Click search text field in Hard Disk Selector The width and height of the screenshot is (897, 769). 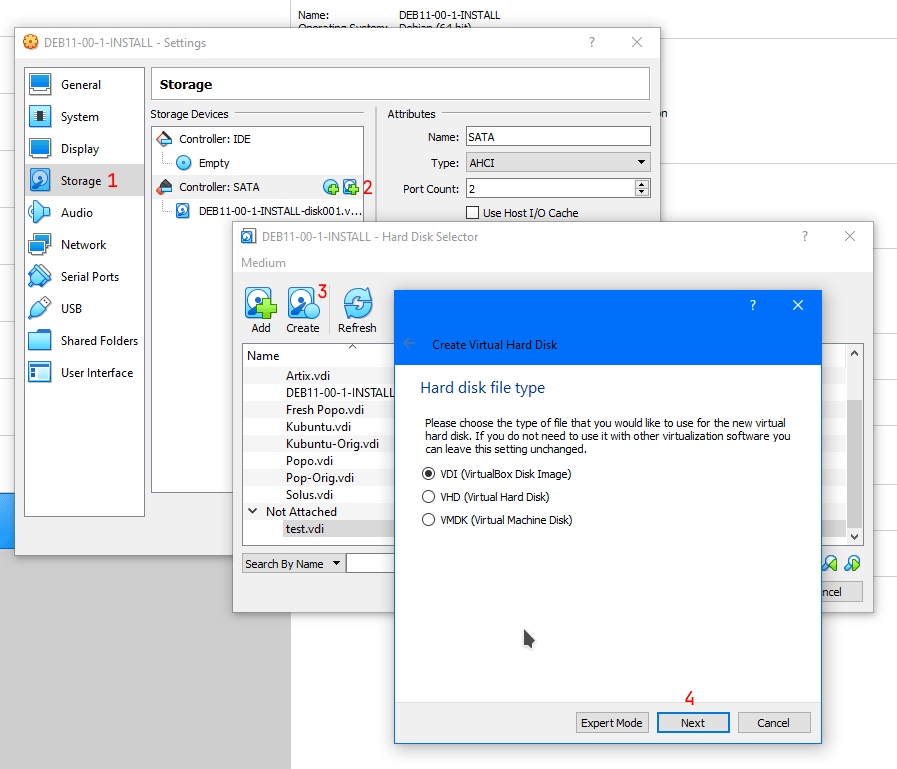[x=370, y=564]
